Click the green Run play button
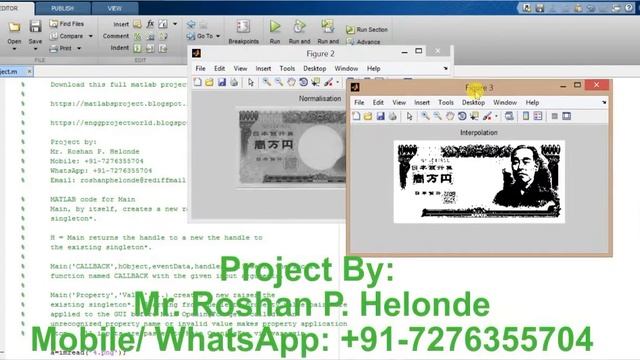This screenshot has height=360, width=640. (275, 27)
